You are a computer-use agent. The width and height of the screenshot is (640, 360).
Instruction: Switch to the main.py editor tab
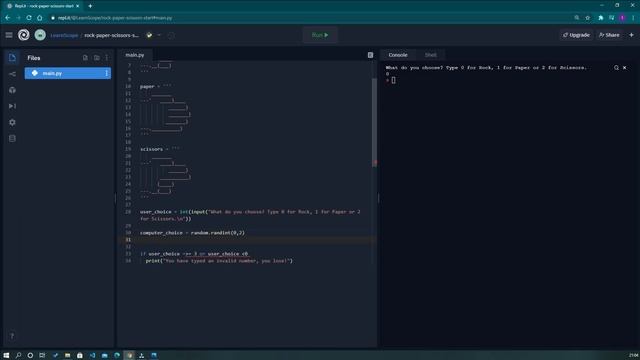[x=135, y=55]
